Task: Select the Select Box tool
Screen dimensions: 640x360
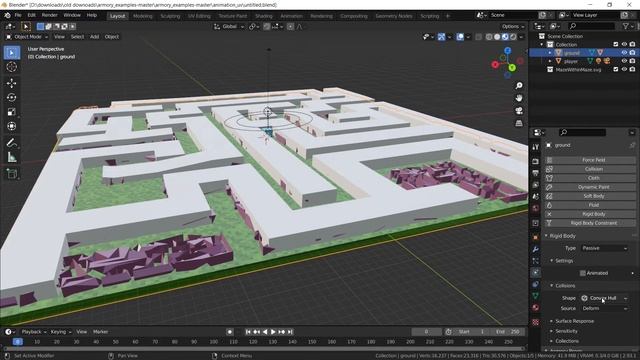Action: [x=12, y=53]
